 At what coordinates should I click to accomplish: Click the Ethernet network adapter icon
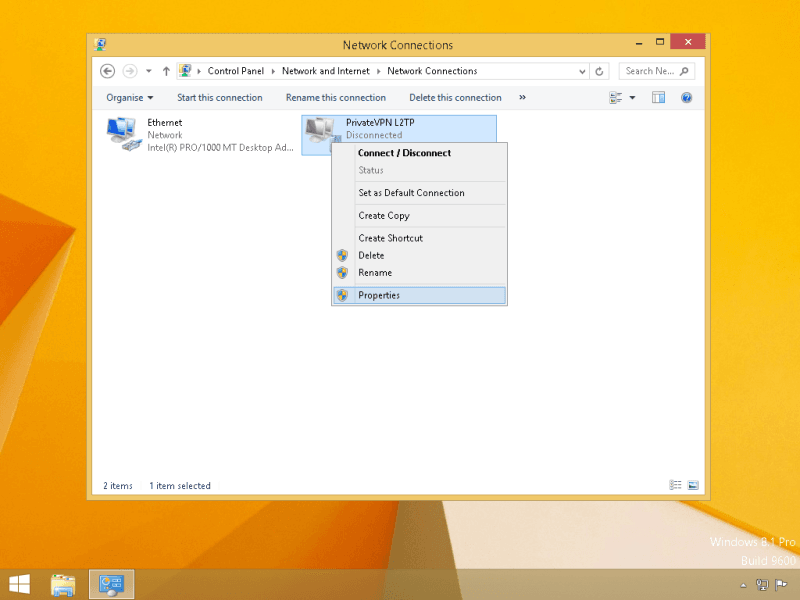point(122,133)
